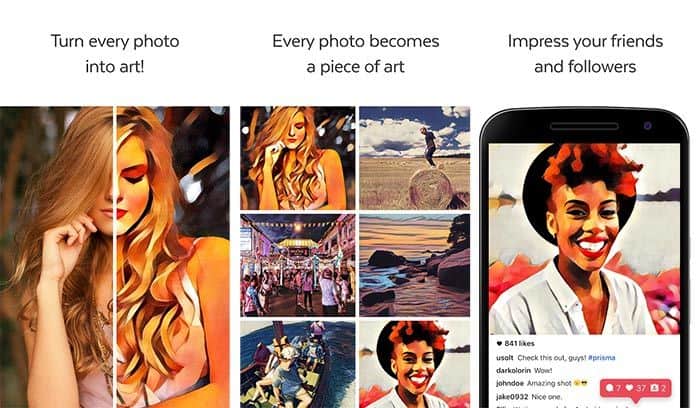Tap the darkolorin username in comments
The image size is (700, 408).
513,371
